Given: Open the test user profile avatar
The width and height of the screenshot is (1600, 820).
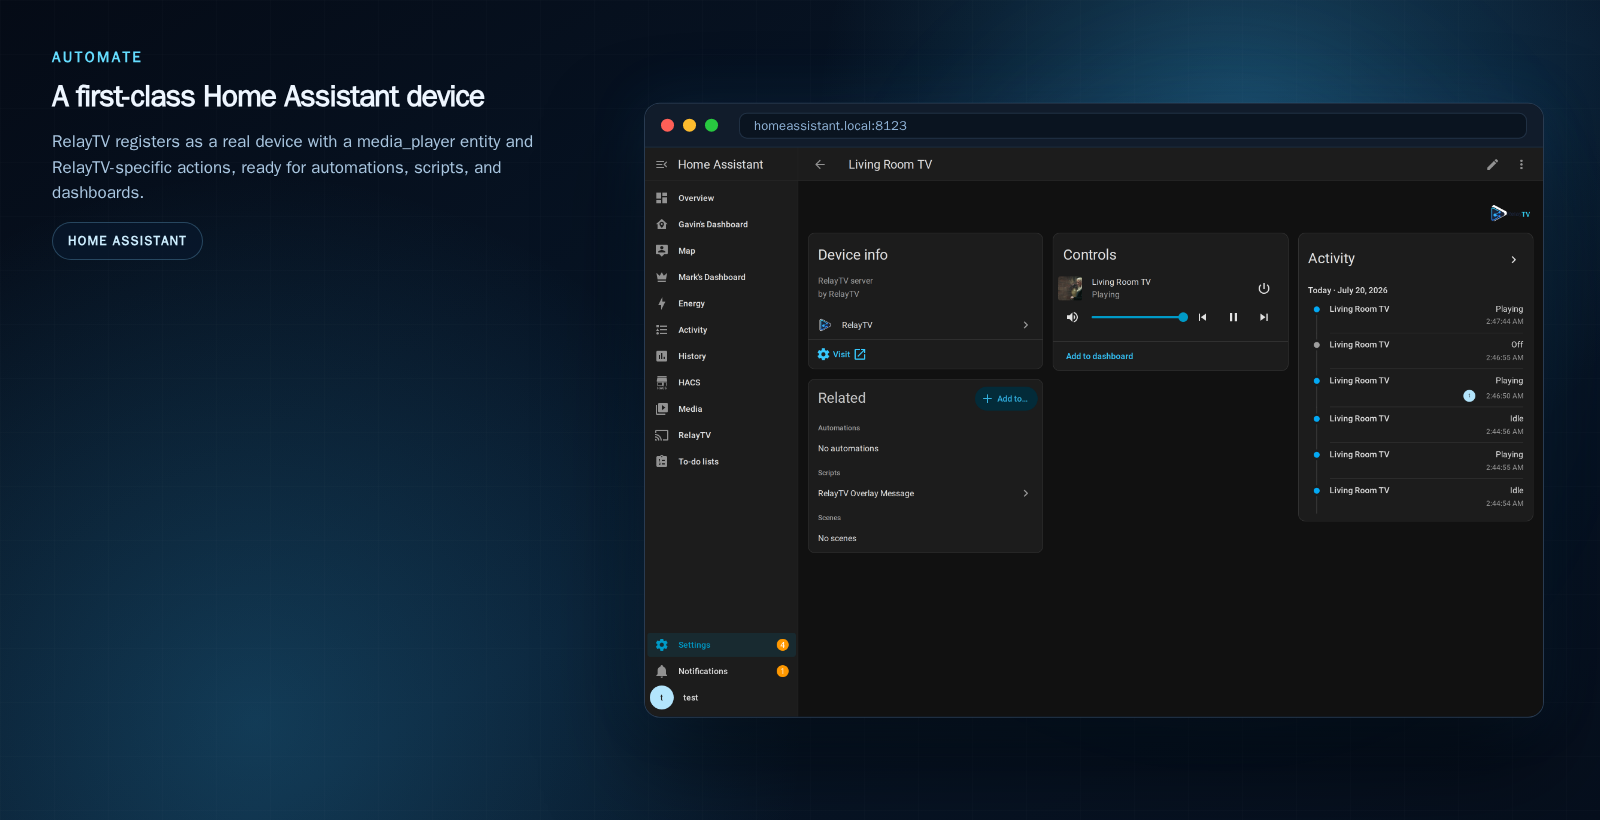Looking at the screenshot, I should 662,698.
